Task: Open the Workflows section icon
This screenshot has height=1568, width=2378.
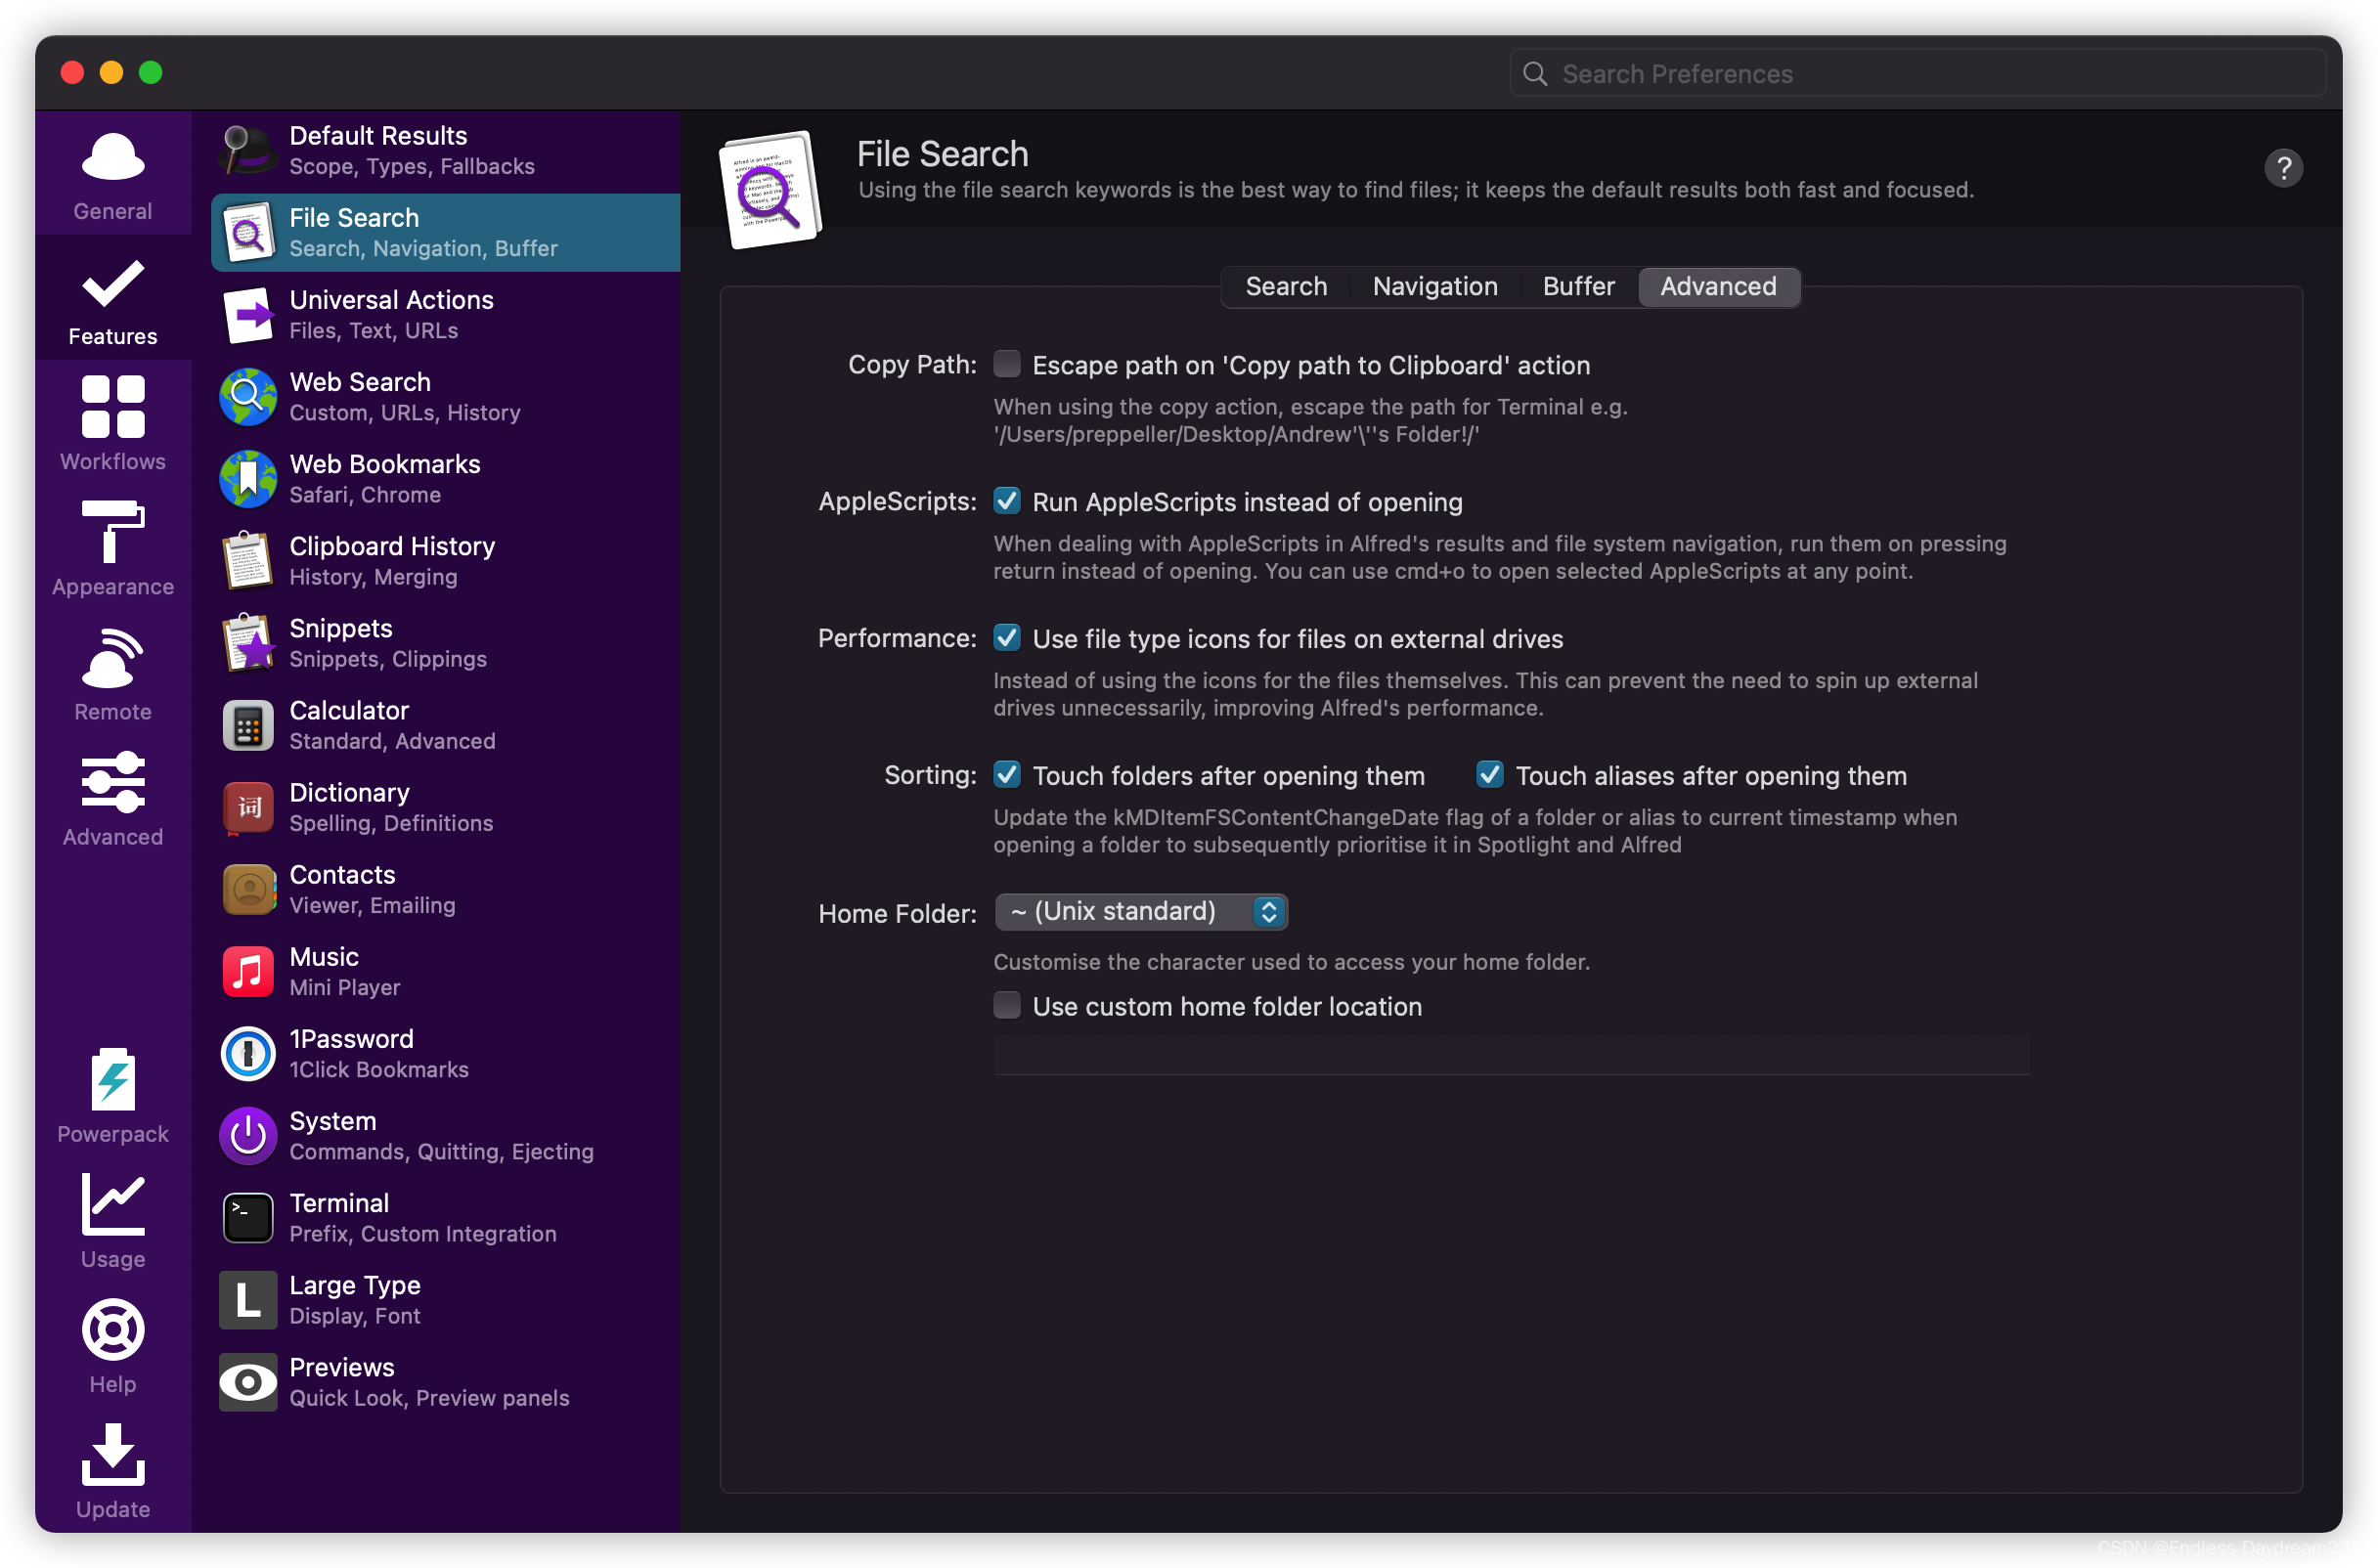Action: point(113,407)
